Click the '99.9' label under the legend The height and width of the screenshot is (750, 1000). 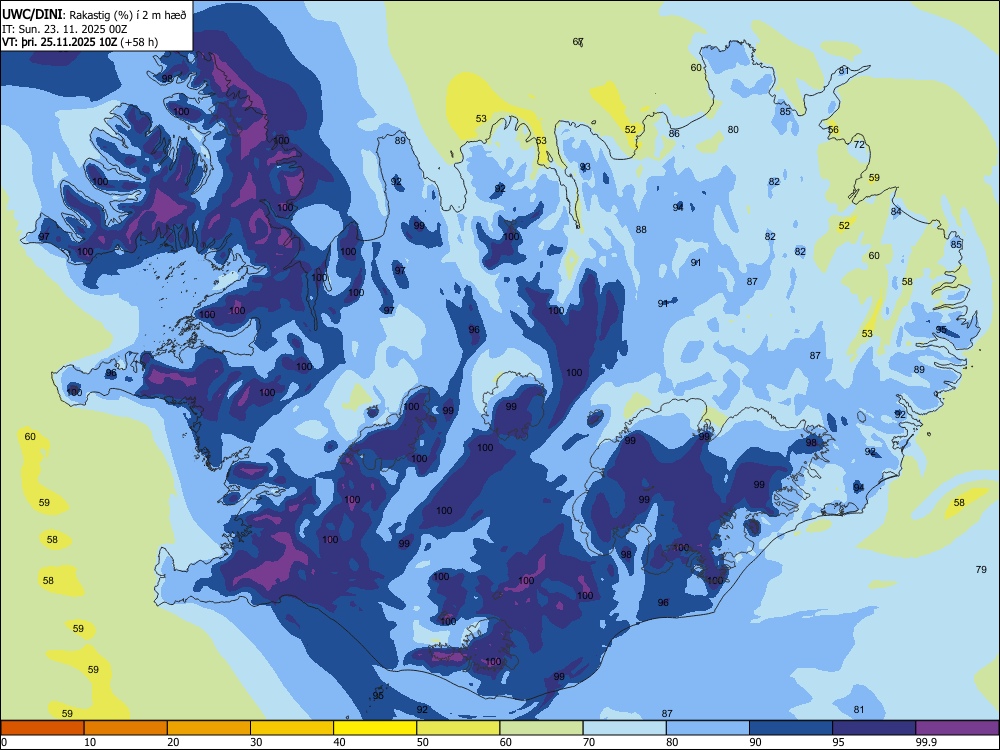[926, 742]
